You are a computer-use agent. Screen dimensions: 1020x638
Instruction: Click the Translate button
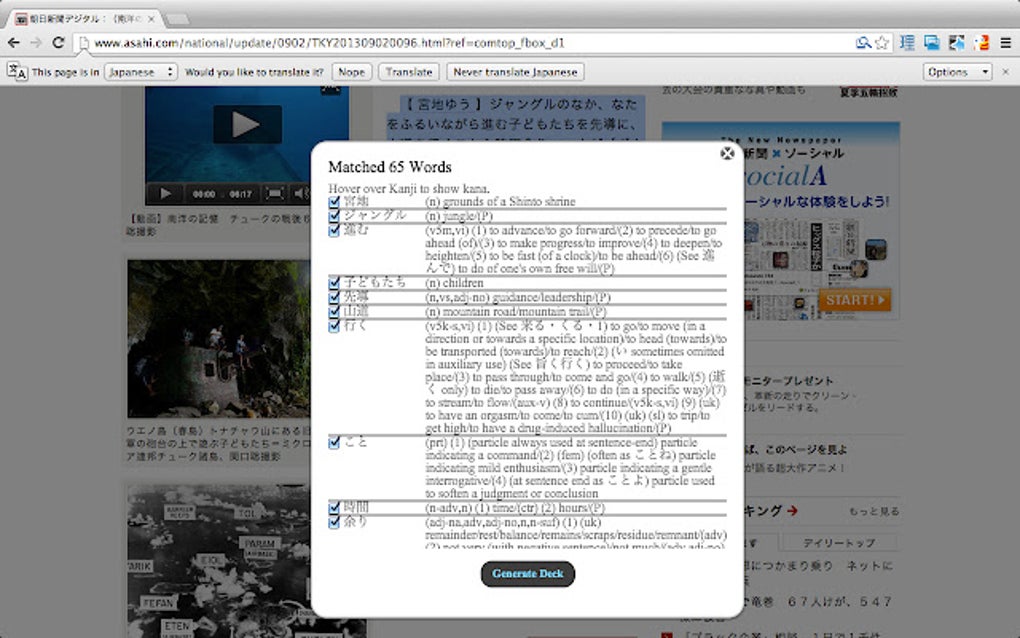(408, 71)
